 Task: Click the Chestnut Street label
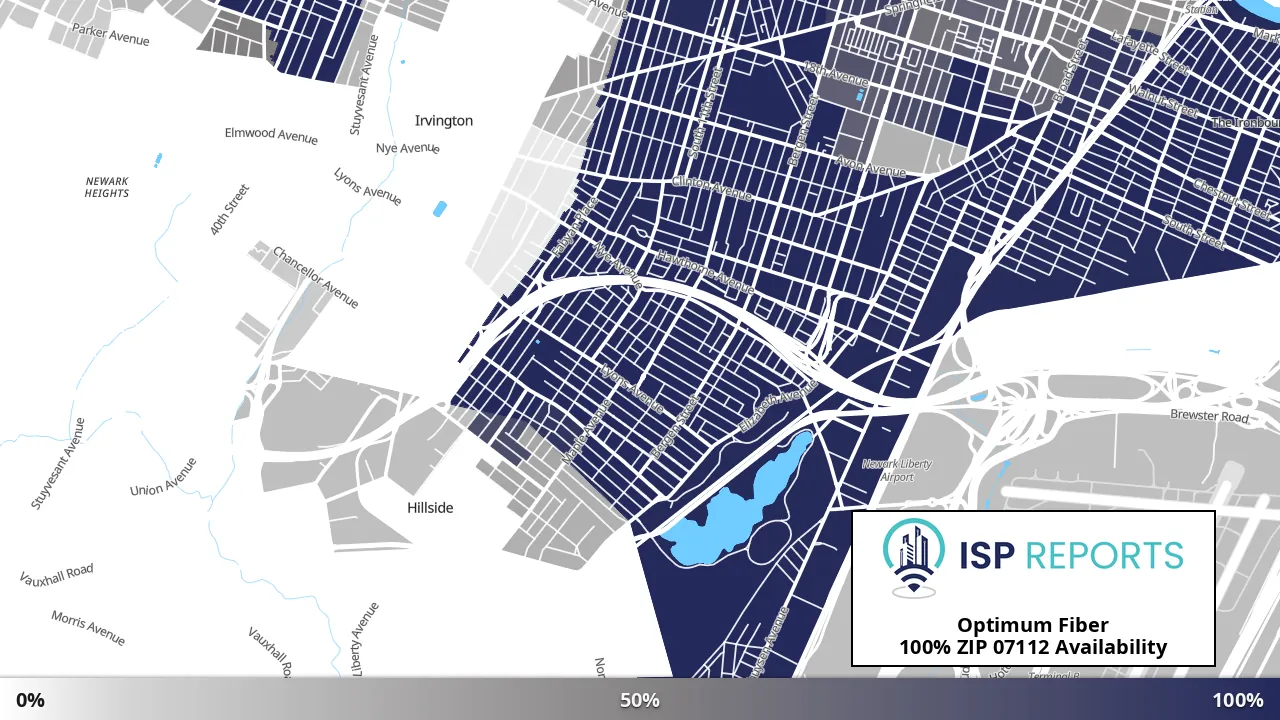[x=1233, y=198]
